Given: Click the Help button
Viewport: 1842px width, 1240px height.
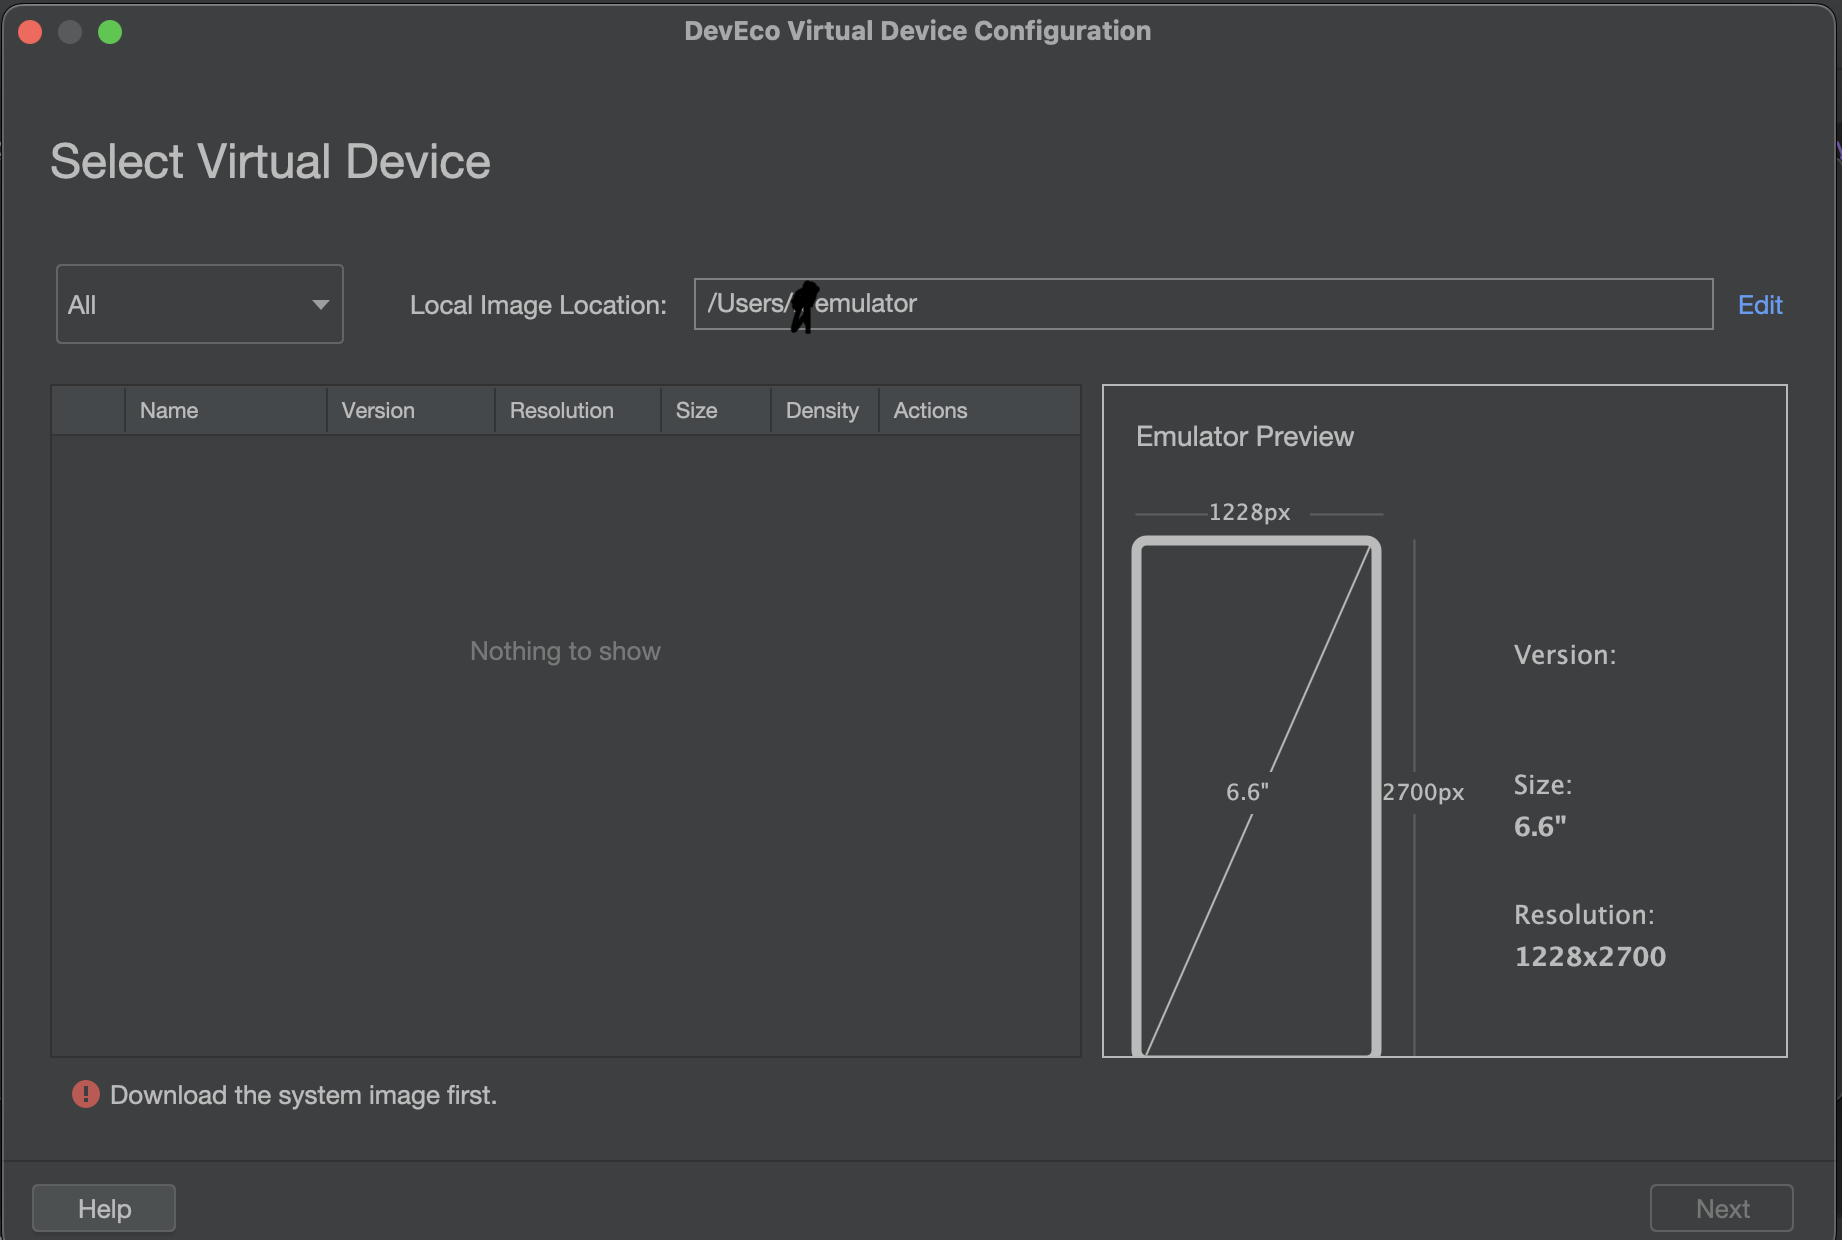Looking at the screenshot, I should 104,1208.
